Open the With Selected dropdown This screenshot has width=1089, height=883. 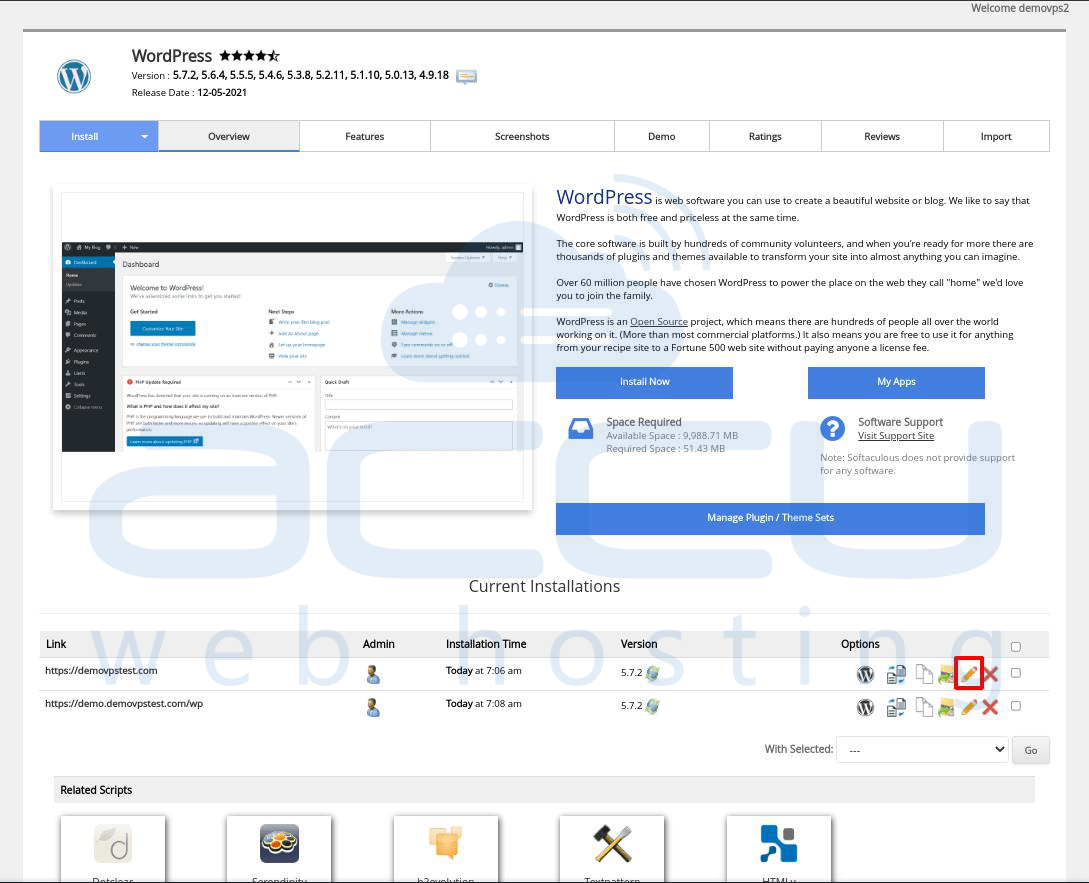pyautogui.click(x=922, y=750)
